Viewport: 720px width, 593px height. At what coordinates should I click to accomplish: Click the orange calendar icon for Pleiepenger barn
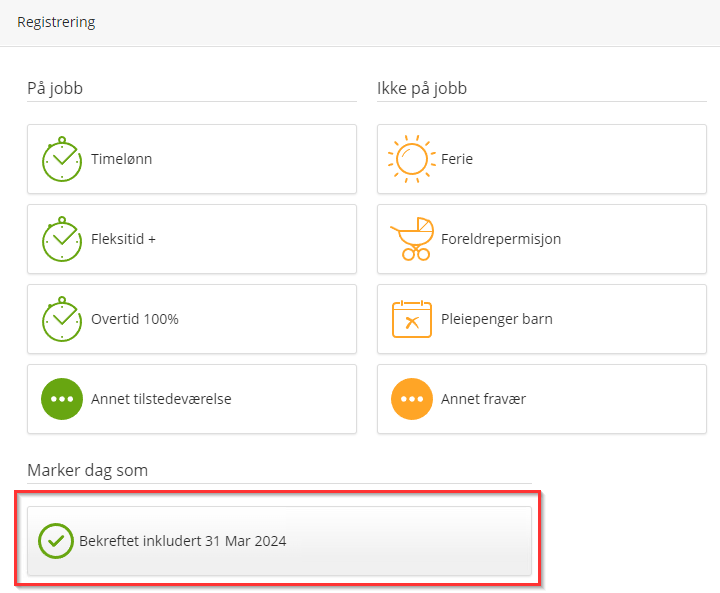coord(412,319)
